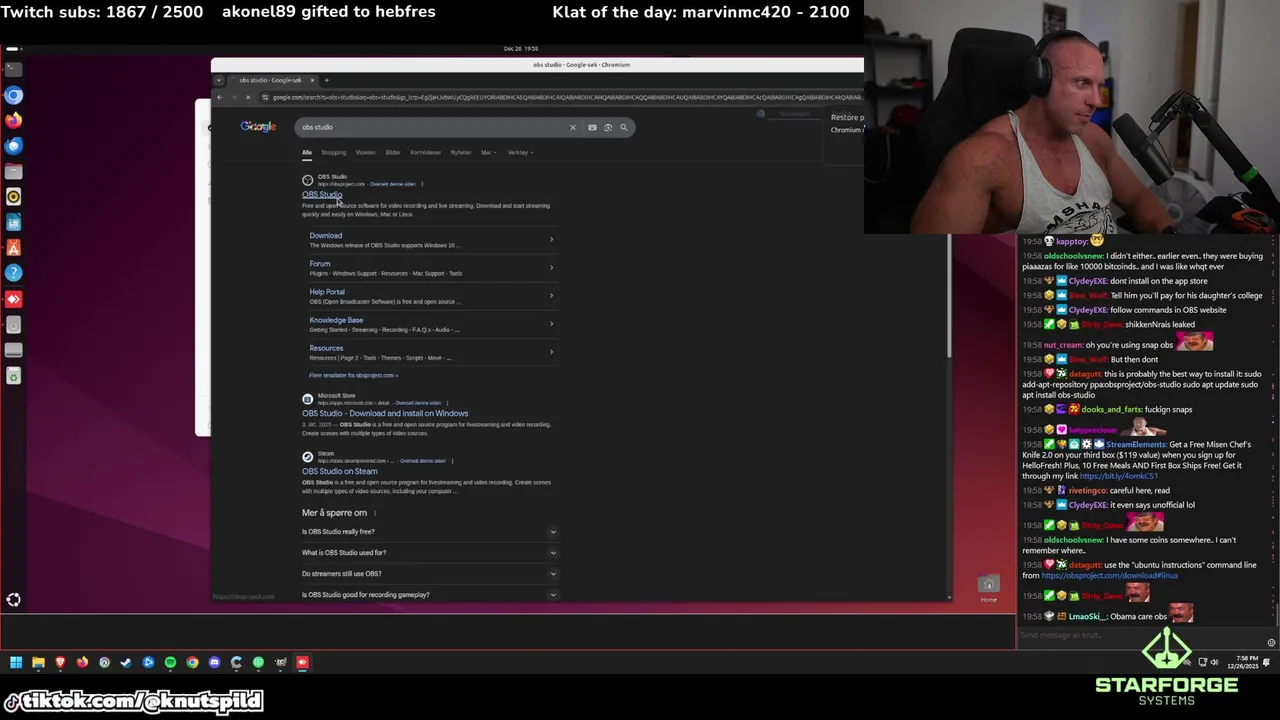Expand 'What is OBS Studio used for?' question
The height and width of the screenshot is (720, 1280).
(429, 553)
